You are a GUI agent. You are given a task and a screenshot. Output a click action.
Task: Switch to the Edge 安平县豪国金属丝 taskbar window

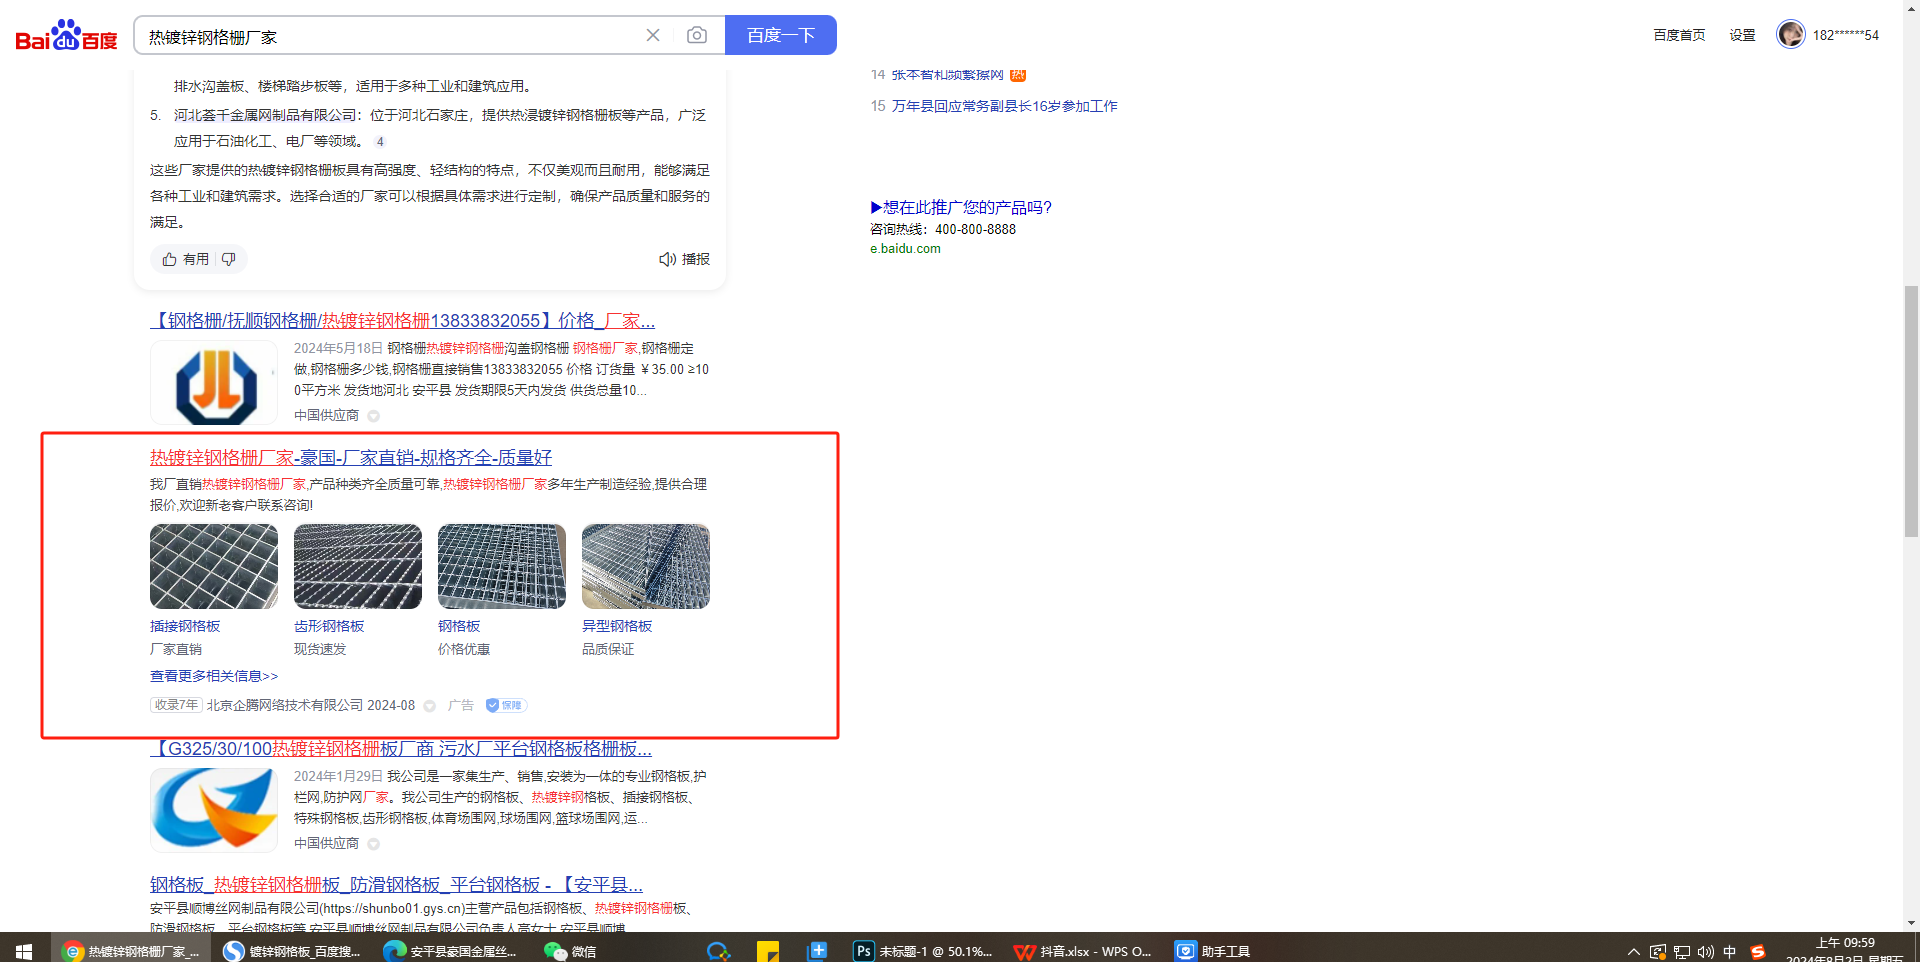click(452, 951)
